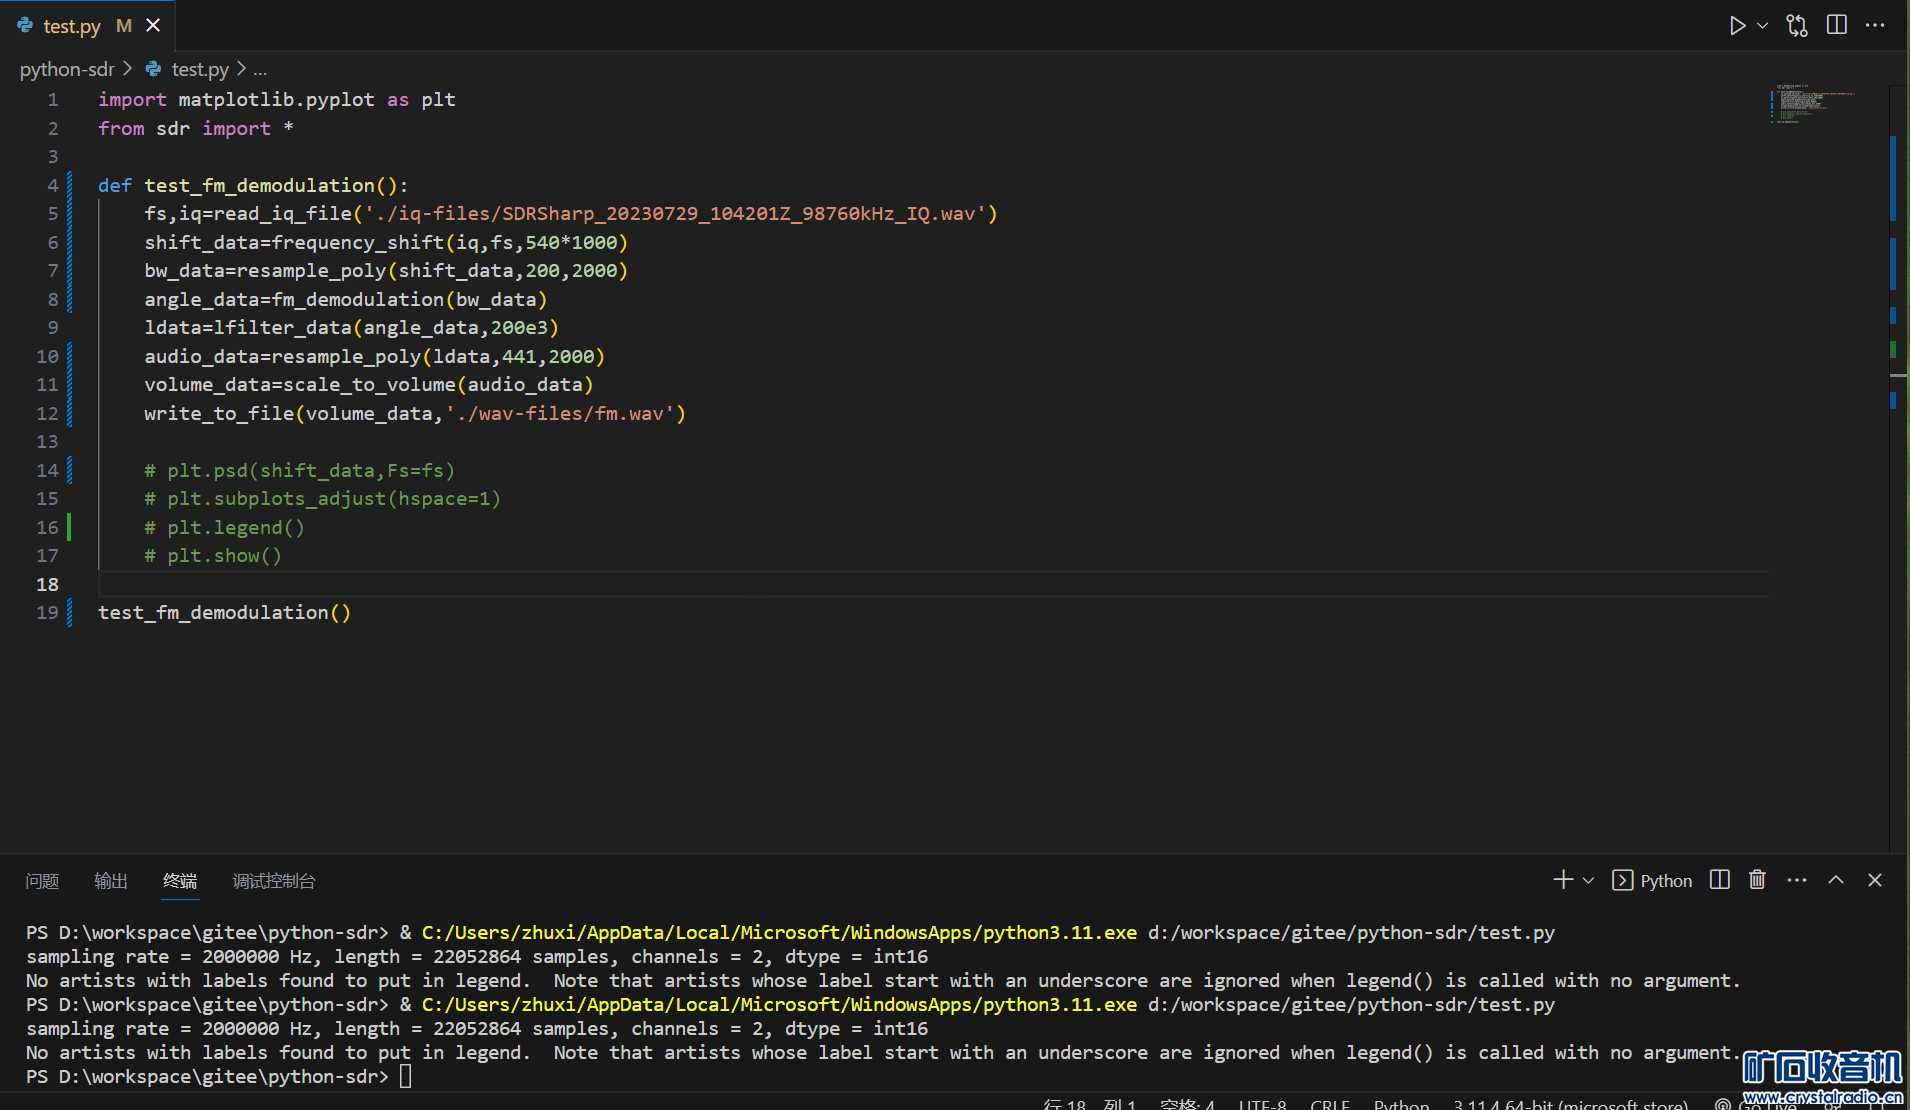Maximize the panel size with up chevron
1910x1110 pixels.
click(x=1836, y=880)
